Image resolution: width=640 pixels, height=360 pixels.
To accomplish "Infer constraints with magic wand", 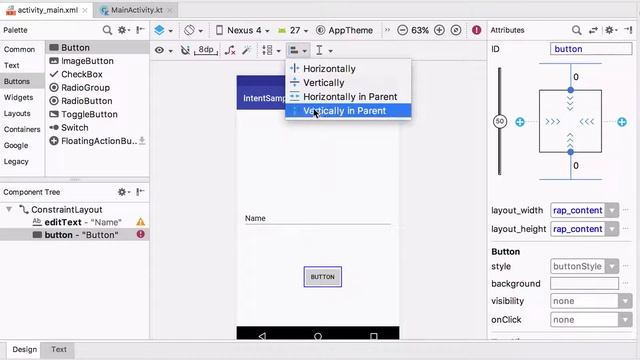I will point(247,50).
